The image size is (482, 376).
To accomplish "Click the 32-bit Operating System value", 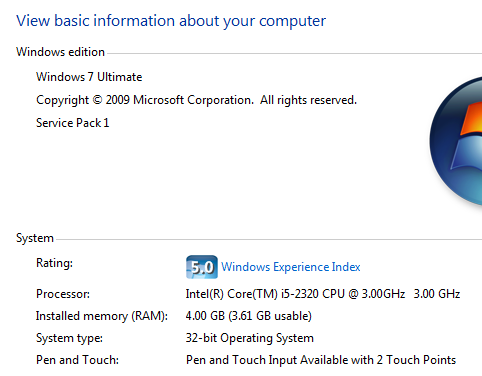I will pyautogui.click(x=250, y=338).
